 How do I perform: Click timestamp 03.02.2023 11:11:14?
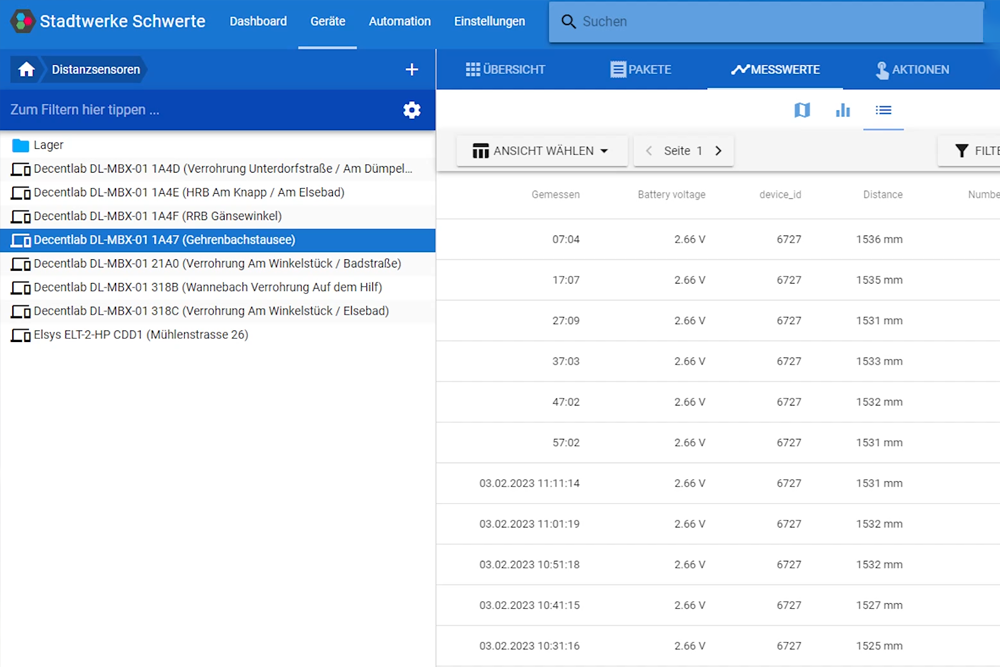tap(529, 483)
